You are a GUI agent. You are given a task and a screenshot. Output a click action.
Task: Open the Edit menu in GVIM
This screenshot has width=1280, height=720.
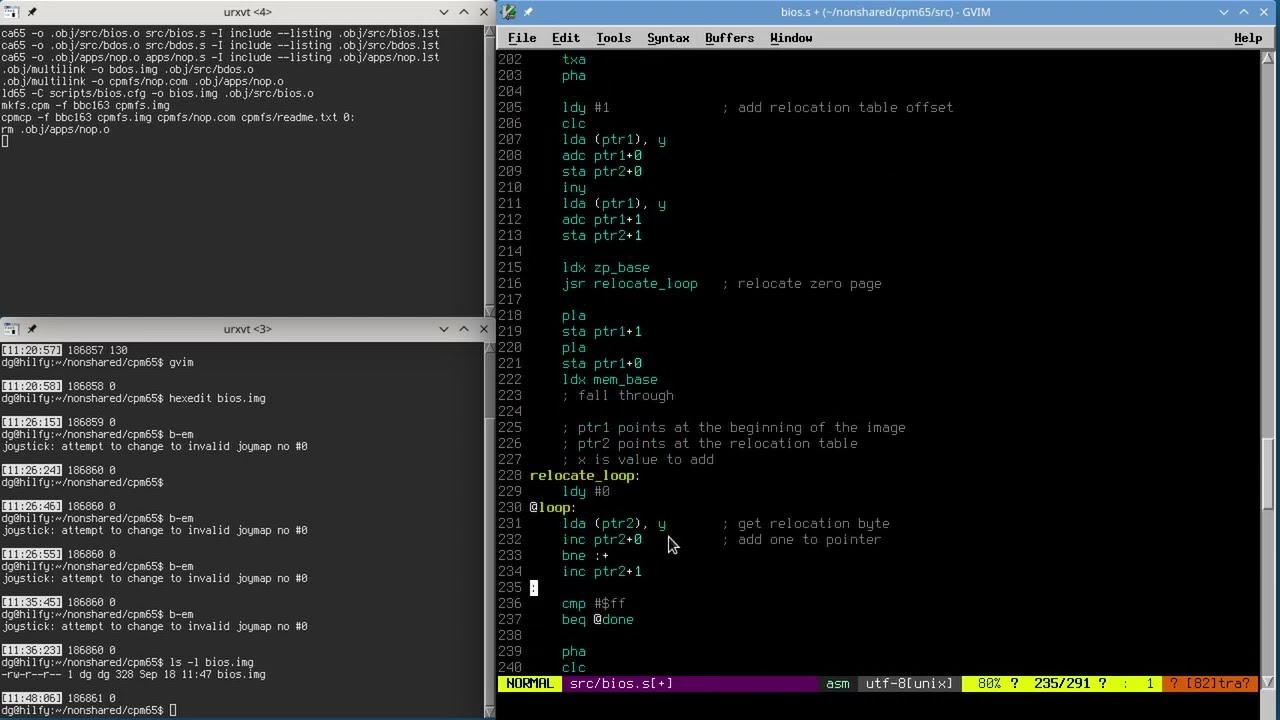[566, 38]
